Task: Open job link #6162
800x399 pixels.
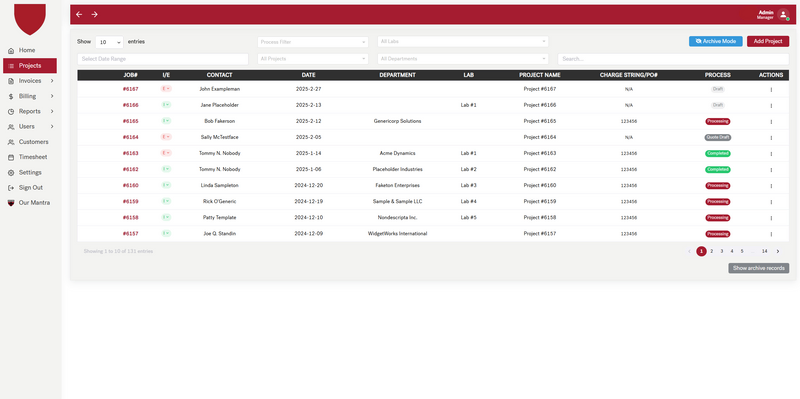Action: [130, 169]
